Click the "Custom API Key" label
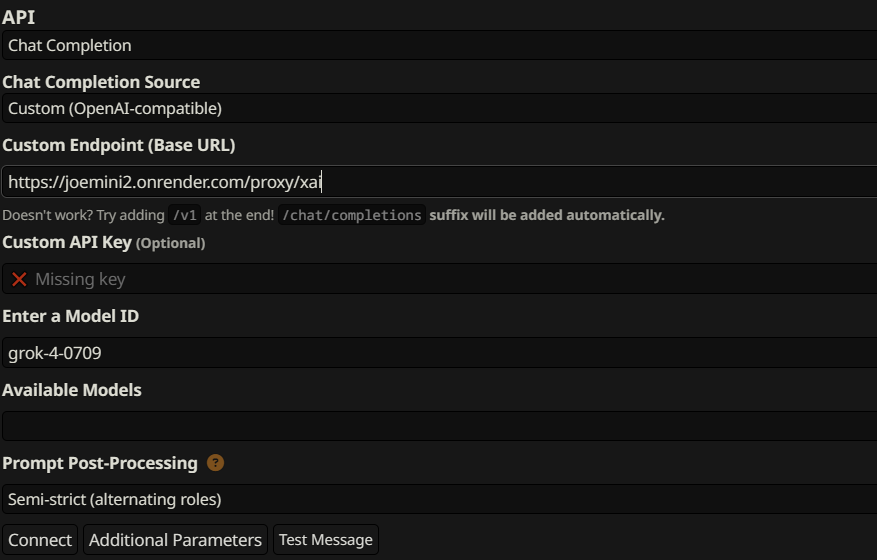 pyautogui.click(x=66, y=242)
